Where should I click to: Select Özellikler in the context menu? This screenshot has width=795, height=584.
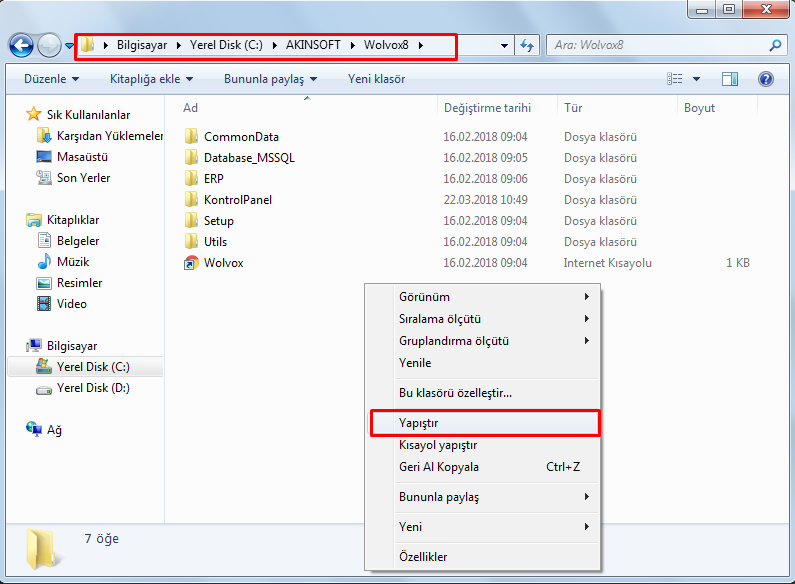(423, 557)
